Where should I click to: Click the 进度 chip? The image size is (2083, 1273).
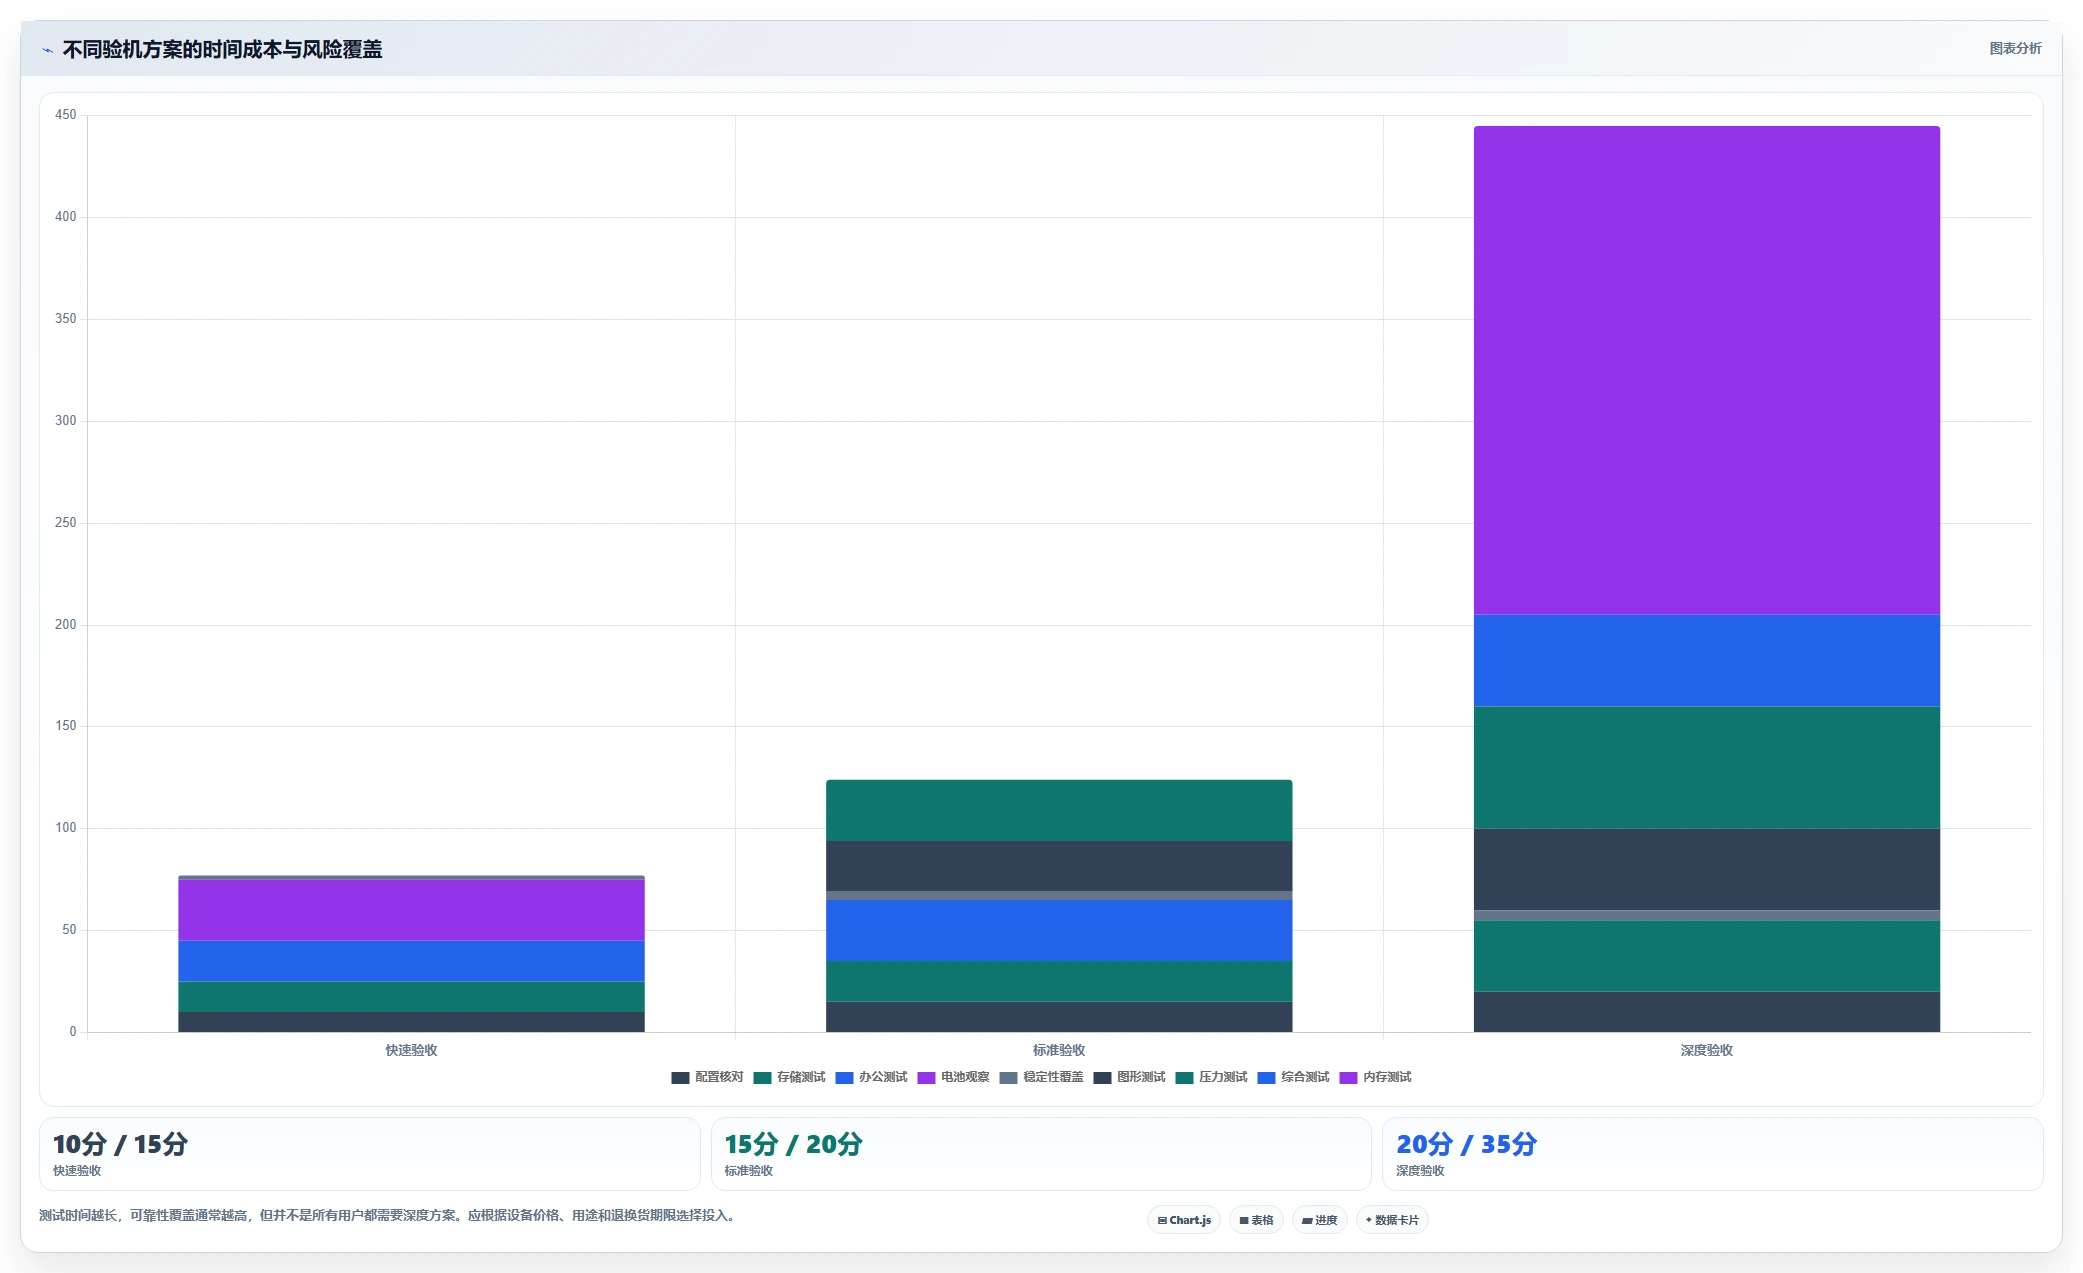coord(1320,1220)
